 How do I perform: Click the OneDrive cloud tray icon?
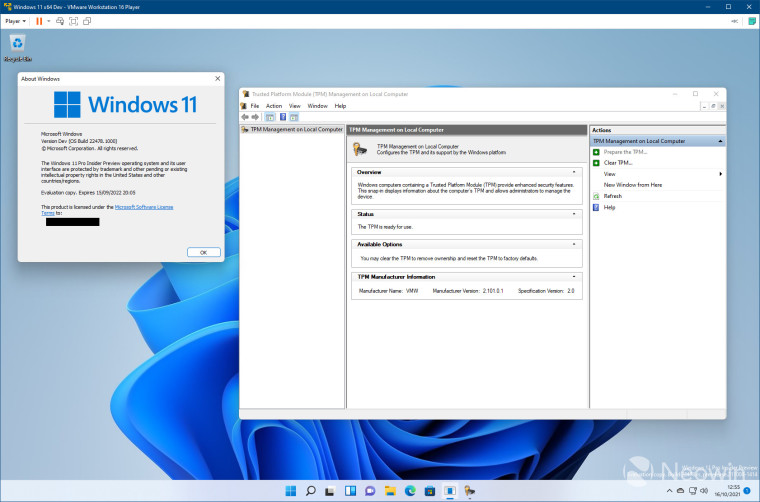681,491
